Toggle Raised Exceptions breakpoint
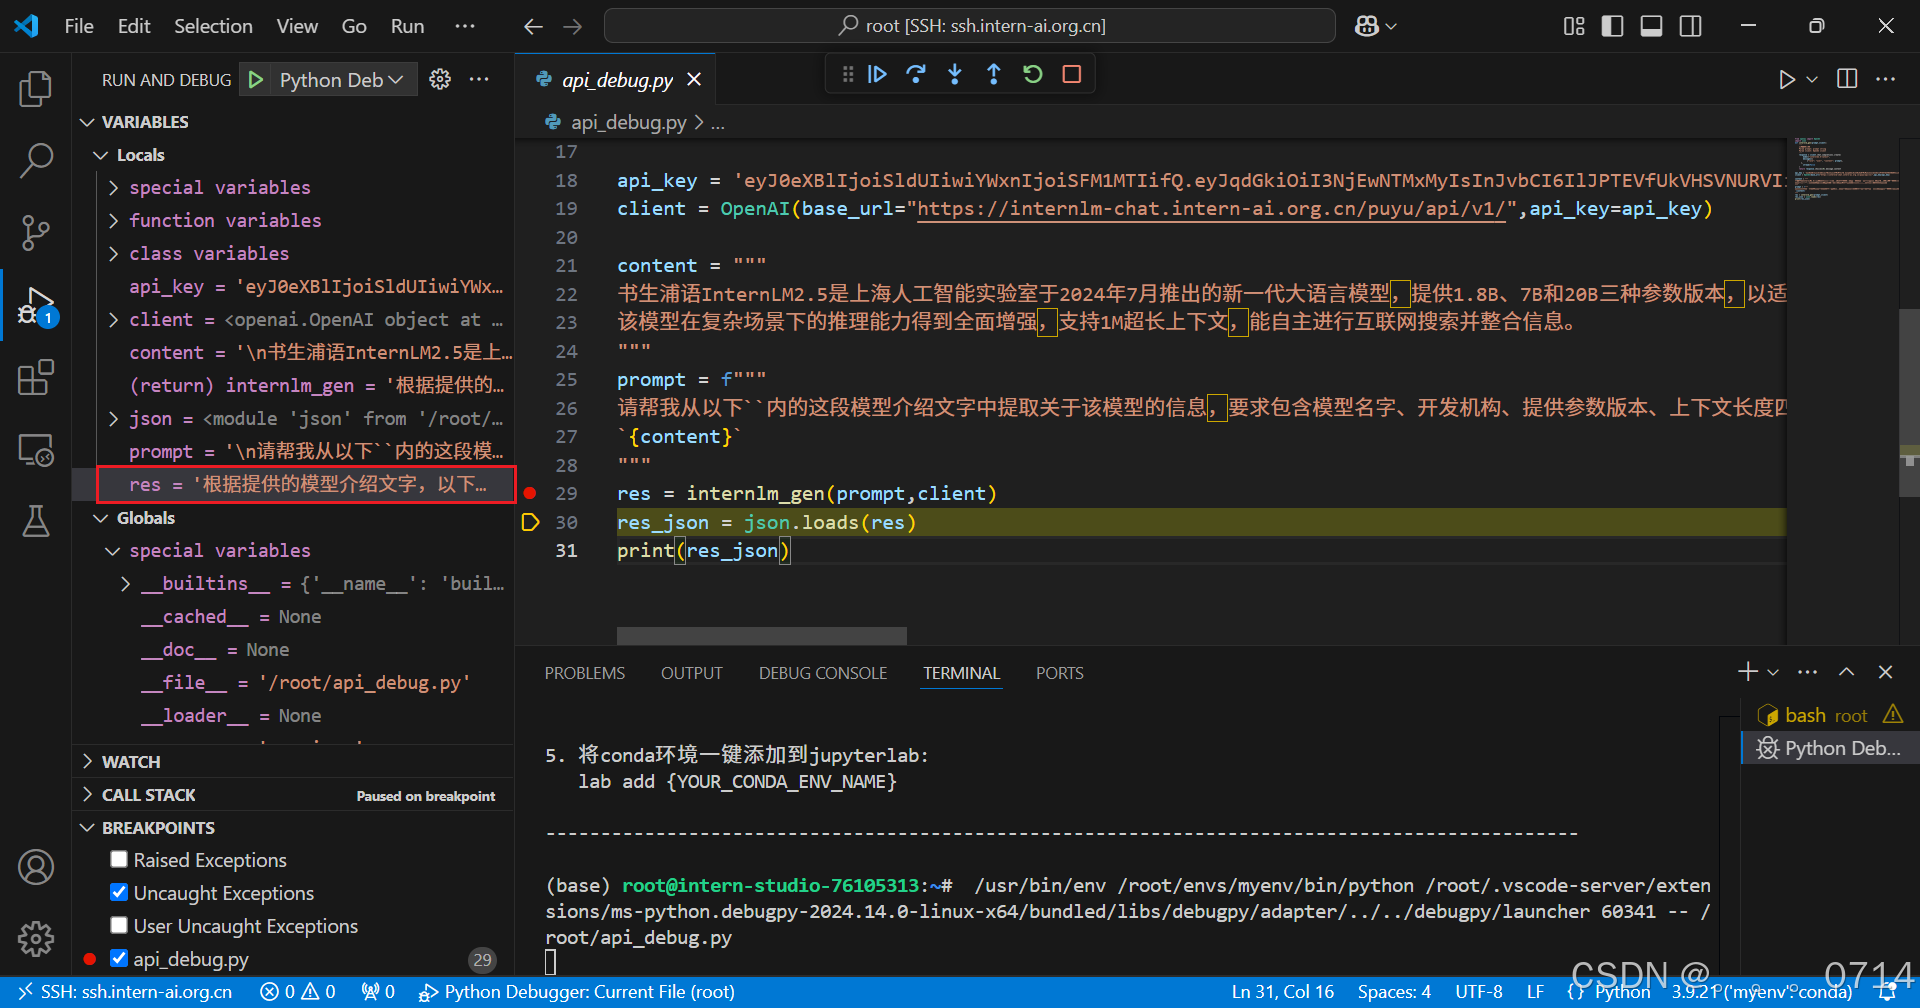Screen dimensions: 1920x1008 point(119,859)
